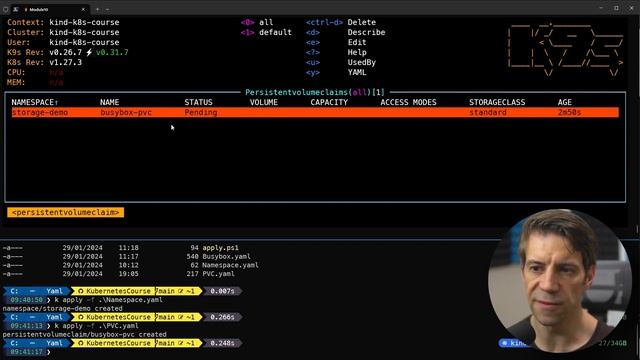
Task: Click the K9s Rev v0.26.7 value
Action: coord(65,52)
